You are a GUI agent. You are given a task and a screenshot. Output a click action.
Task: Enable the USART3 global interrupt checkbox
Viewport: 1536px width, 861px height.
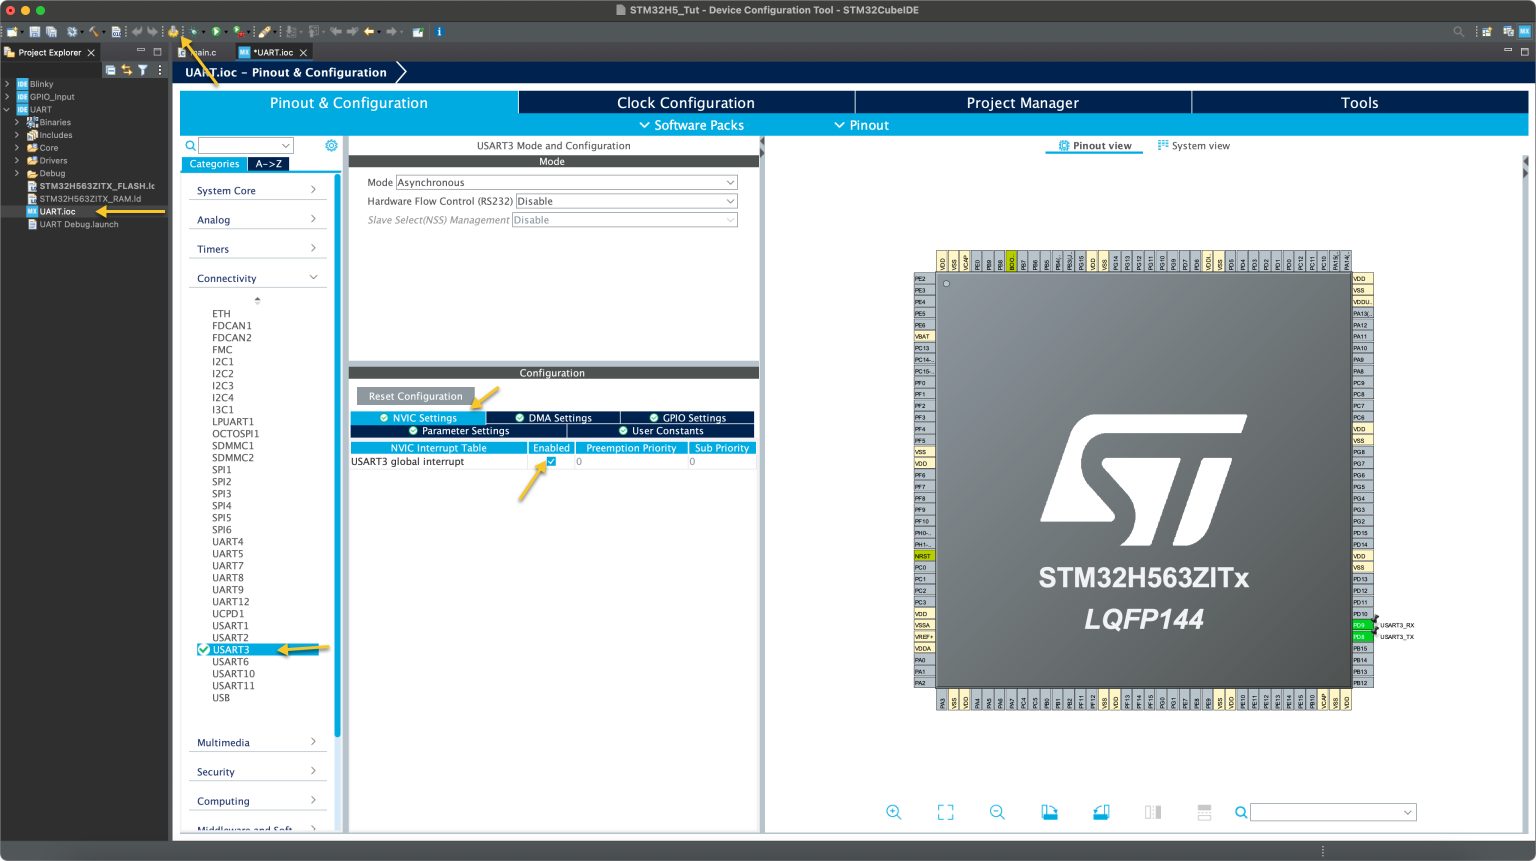[x=551, y=461]
